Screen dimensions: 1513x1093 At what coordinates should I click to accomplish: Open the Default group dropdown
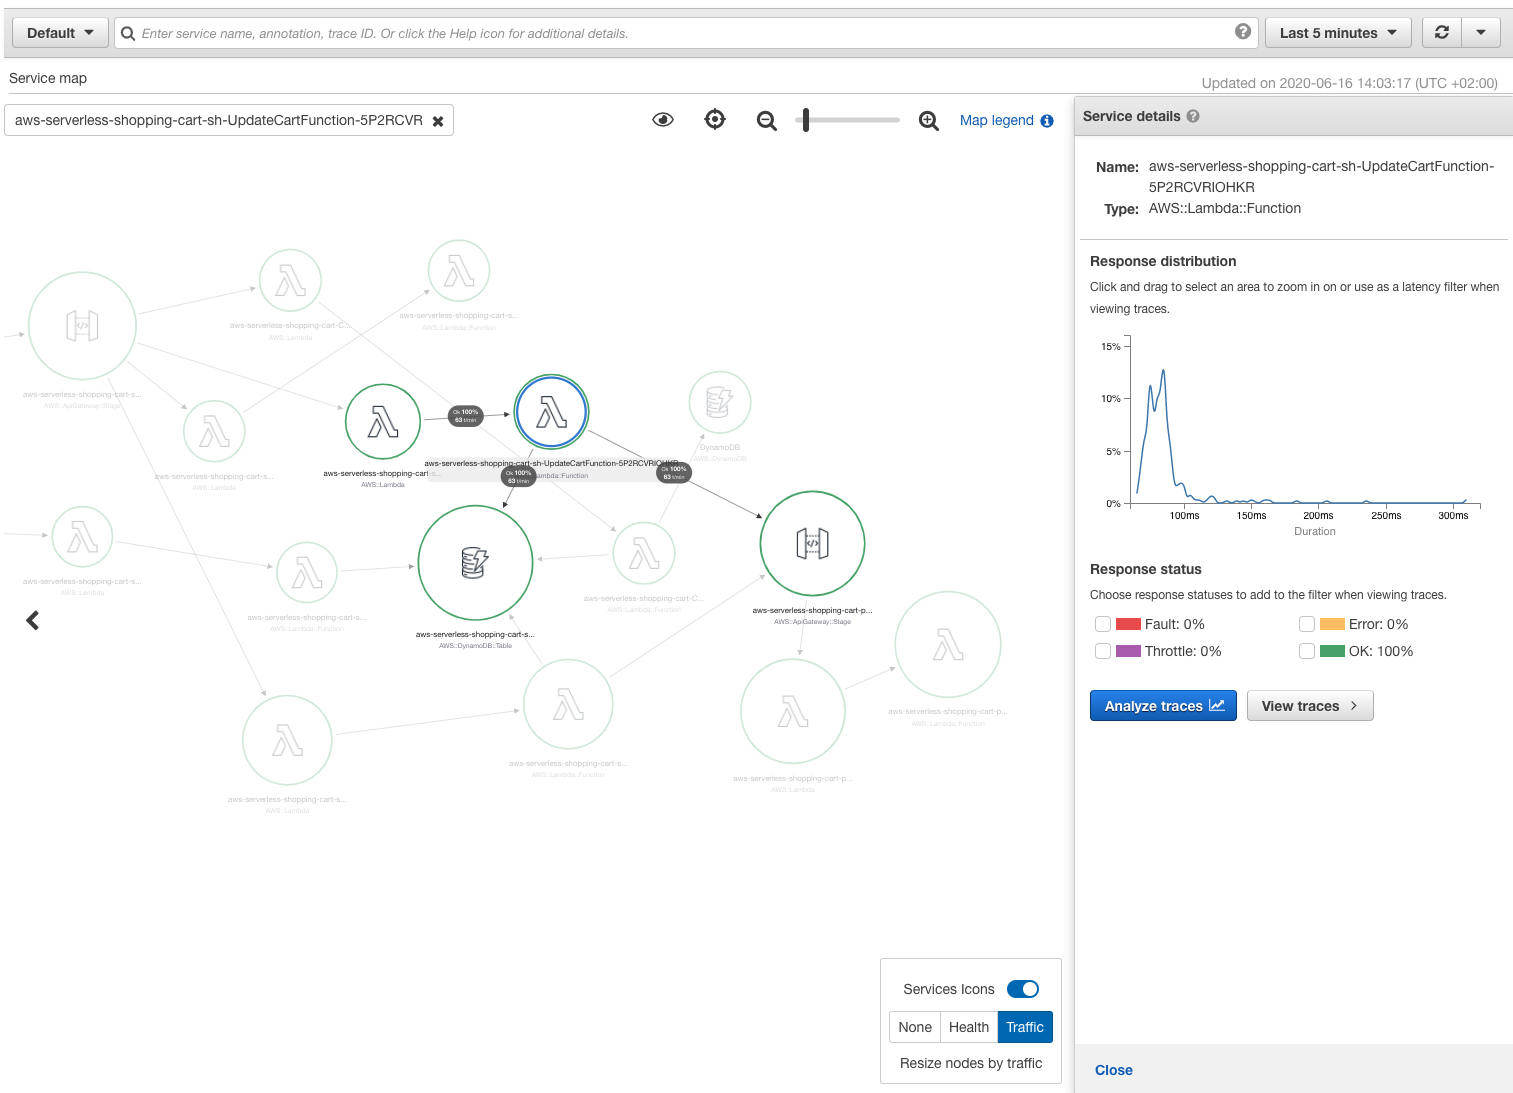[60, 33]
